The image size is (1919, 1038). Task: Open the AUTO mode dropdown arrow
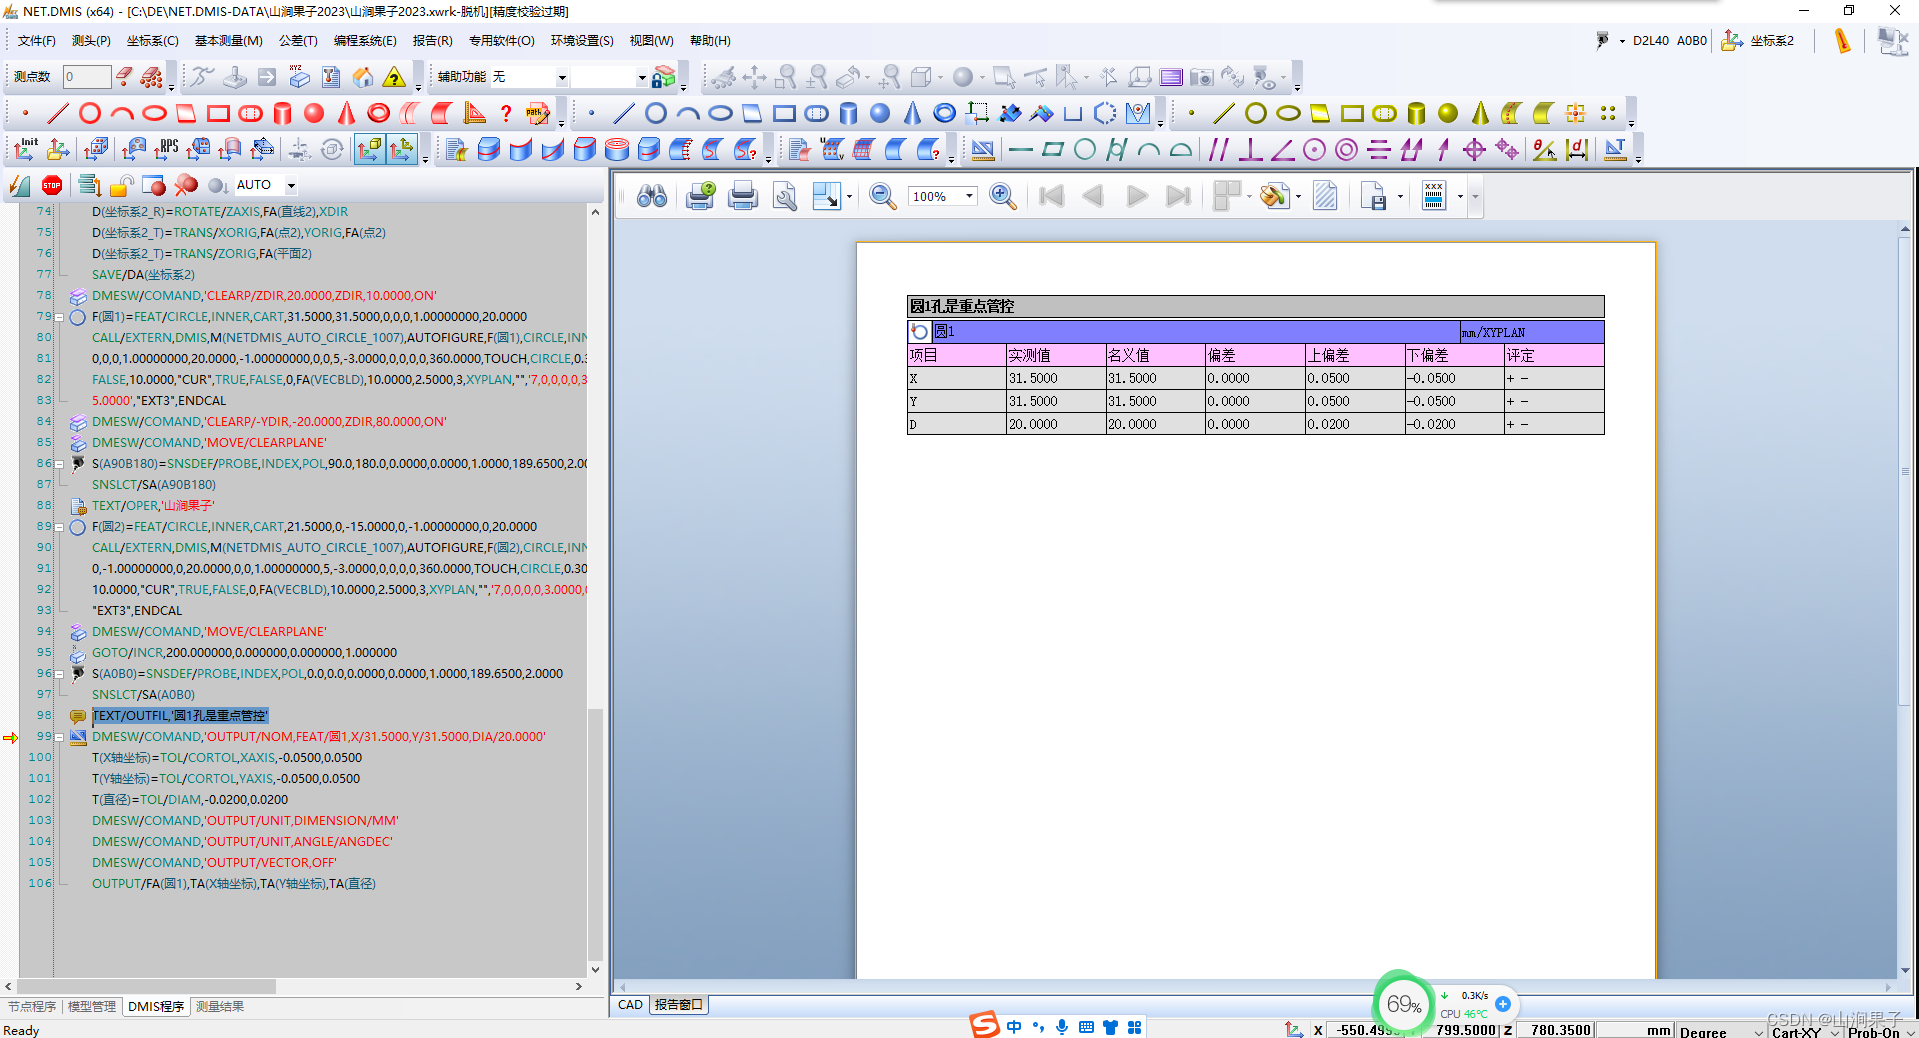(291, 185)
